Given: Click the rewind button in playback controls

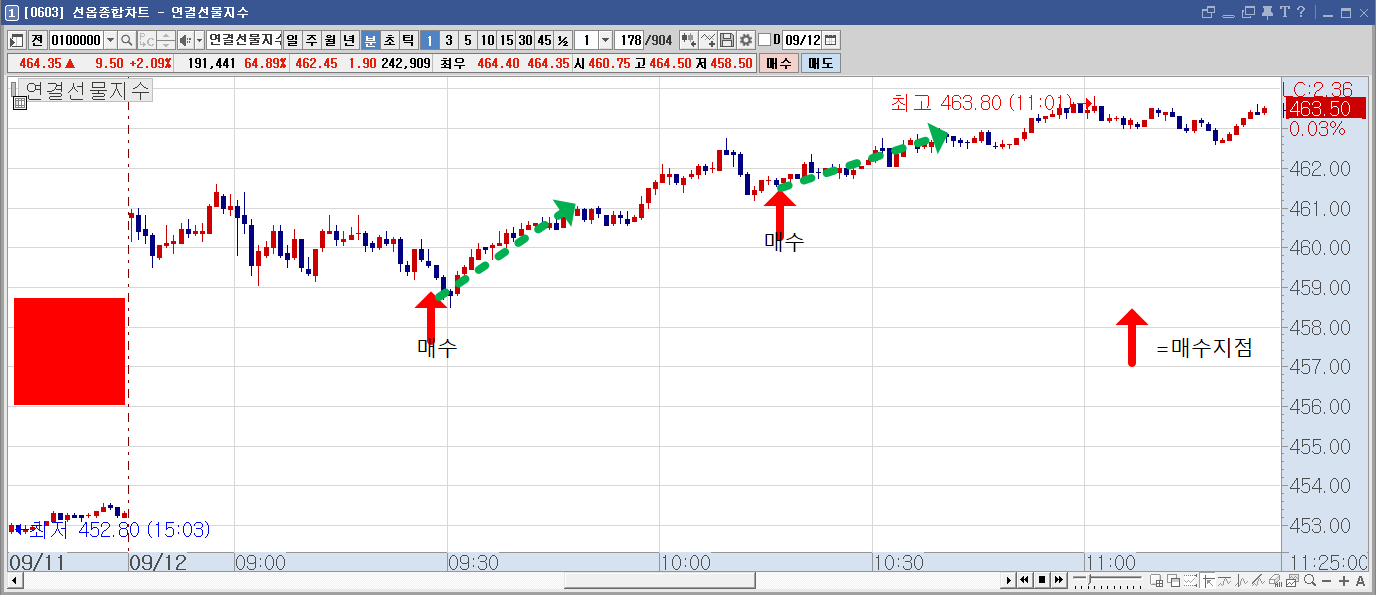Looking at the screenshot, I should (1025, 580).
